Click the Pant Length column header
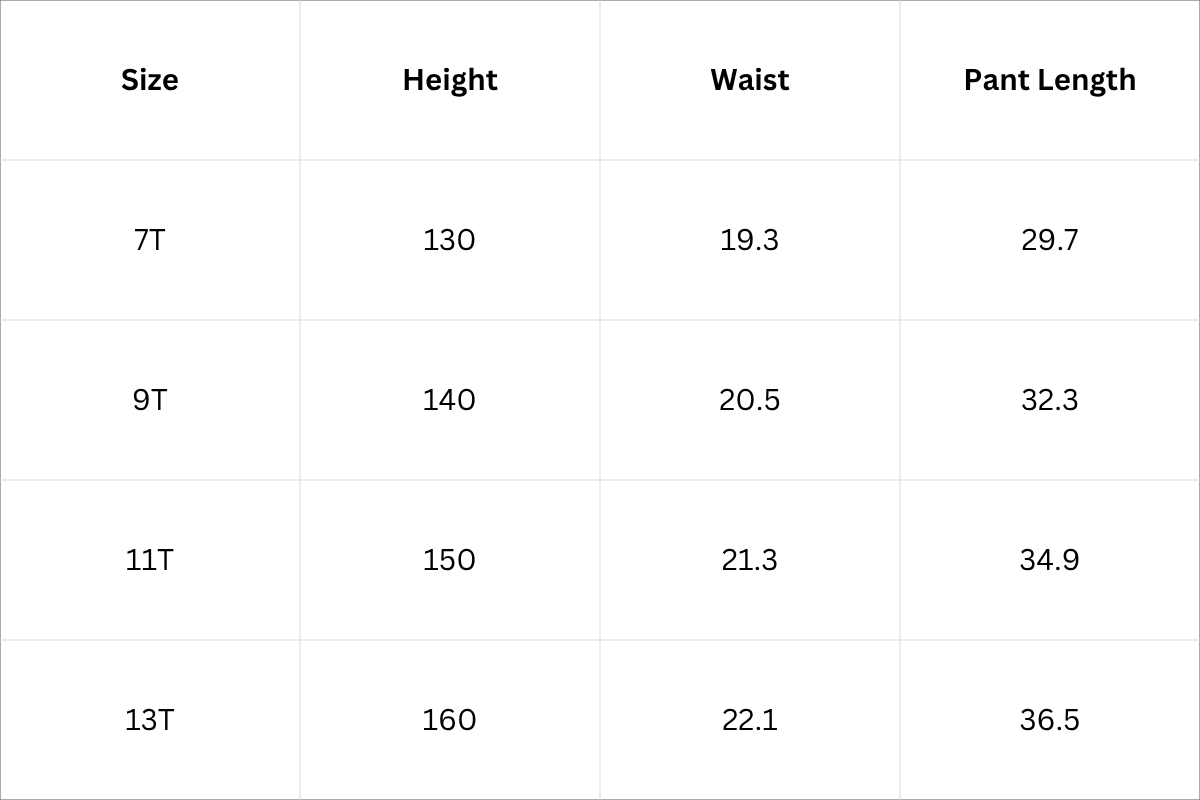1200x800 pixels. click(1049, 80)
